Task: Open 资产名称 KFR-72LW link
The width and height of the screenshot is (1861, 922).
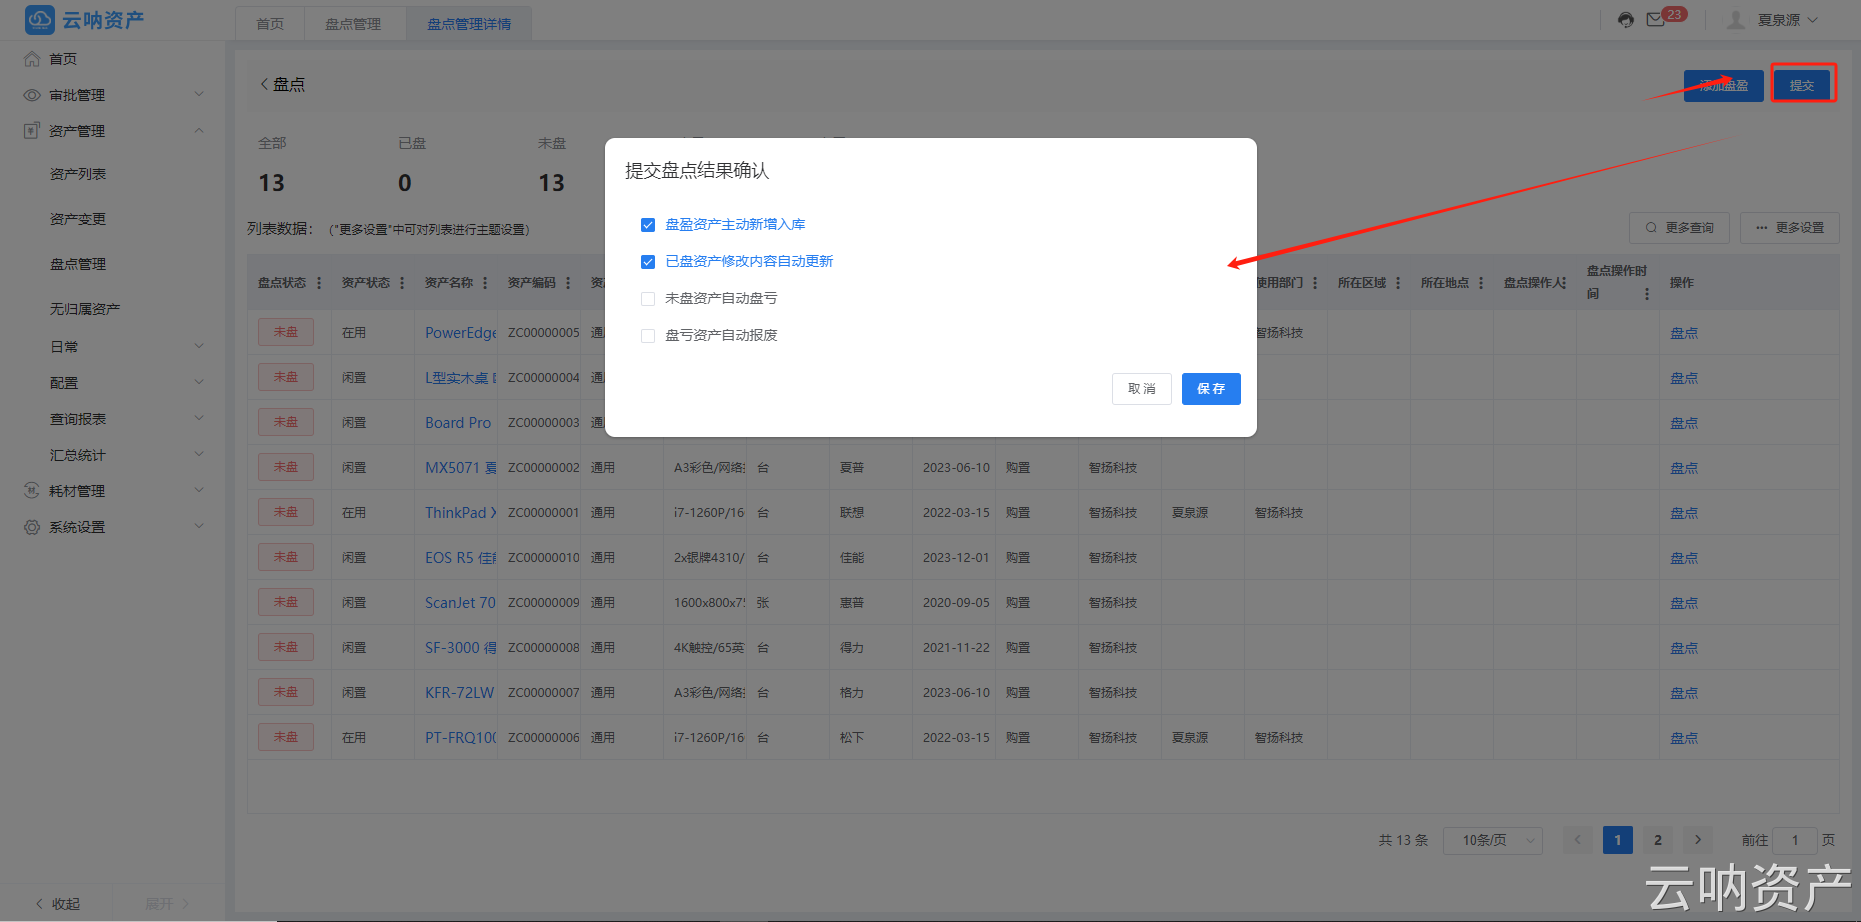Action: tap(459, 693)
